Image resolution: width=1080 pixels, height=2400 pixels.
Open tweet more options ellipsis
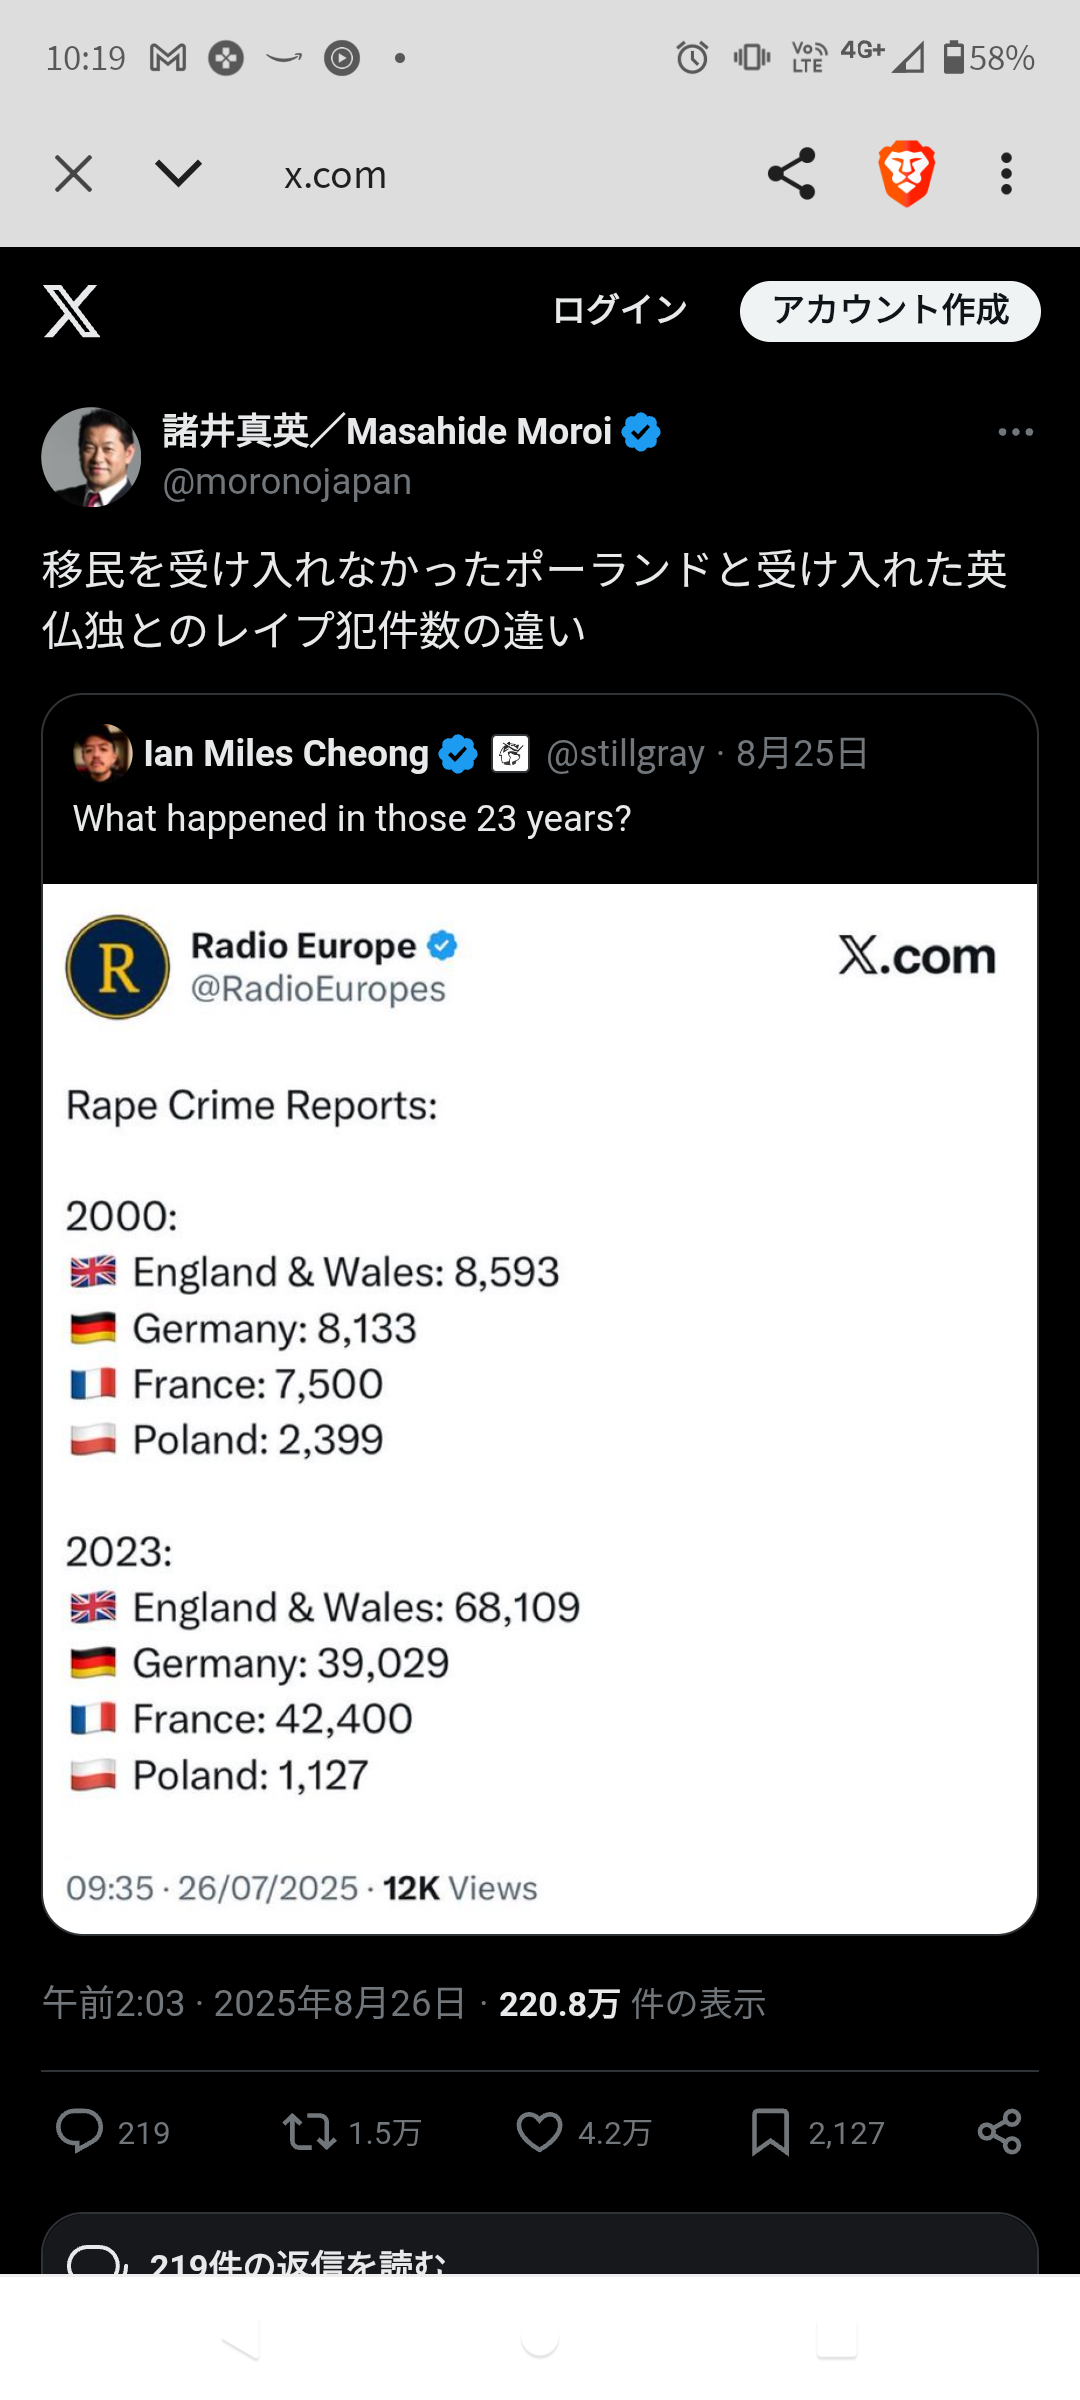click(x=1015, y=432)
